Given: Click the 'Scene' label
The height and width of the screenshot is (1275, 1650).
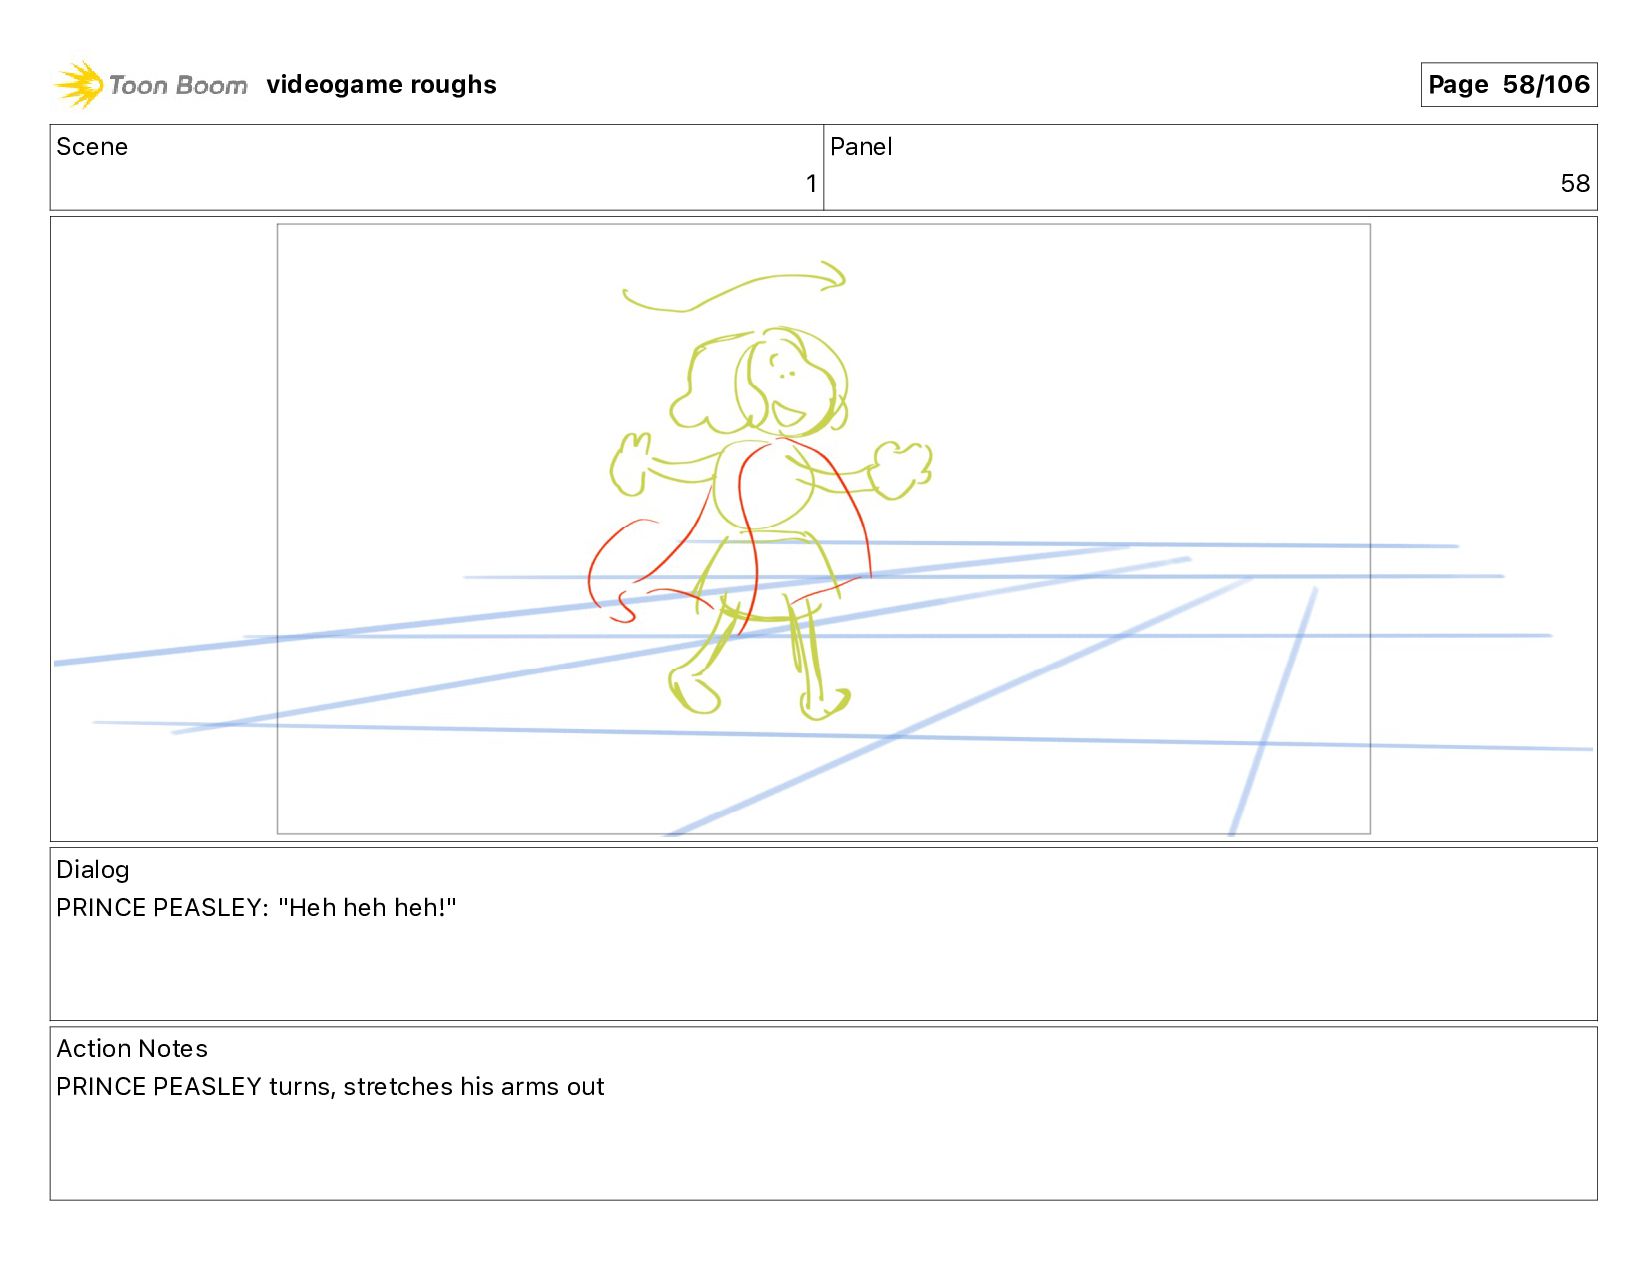Looking at the screenshot, I should [92, 147].
